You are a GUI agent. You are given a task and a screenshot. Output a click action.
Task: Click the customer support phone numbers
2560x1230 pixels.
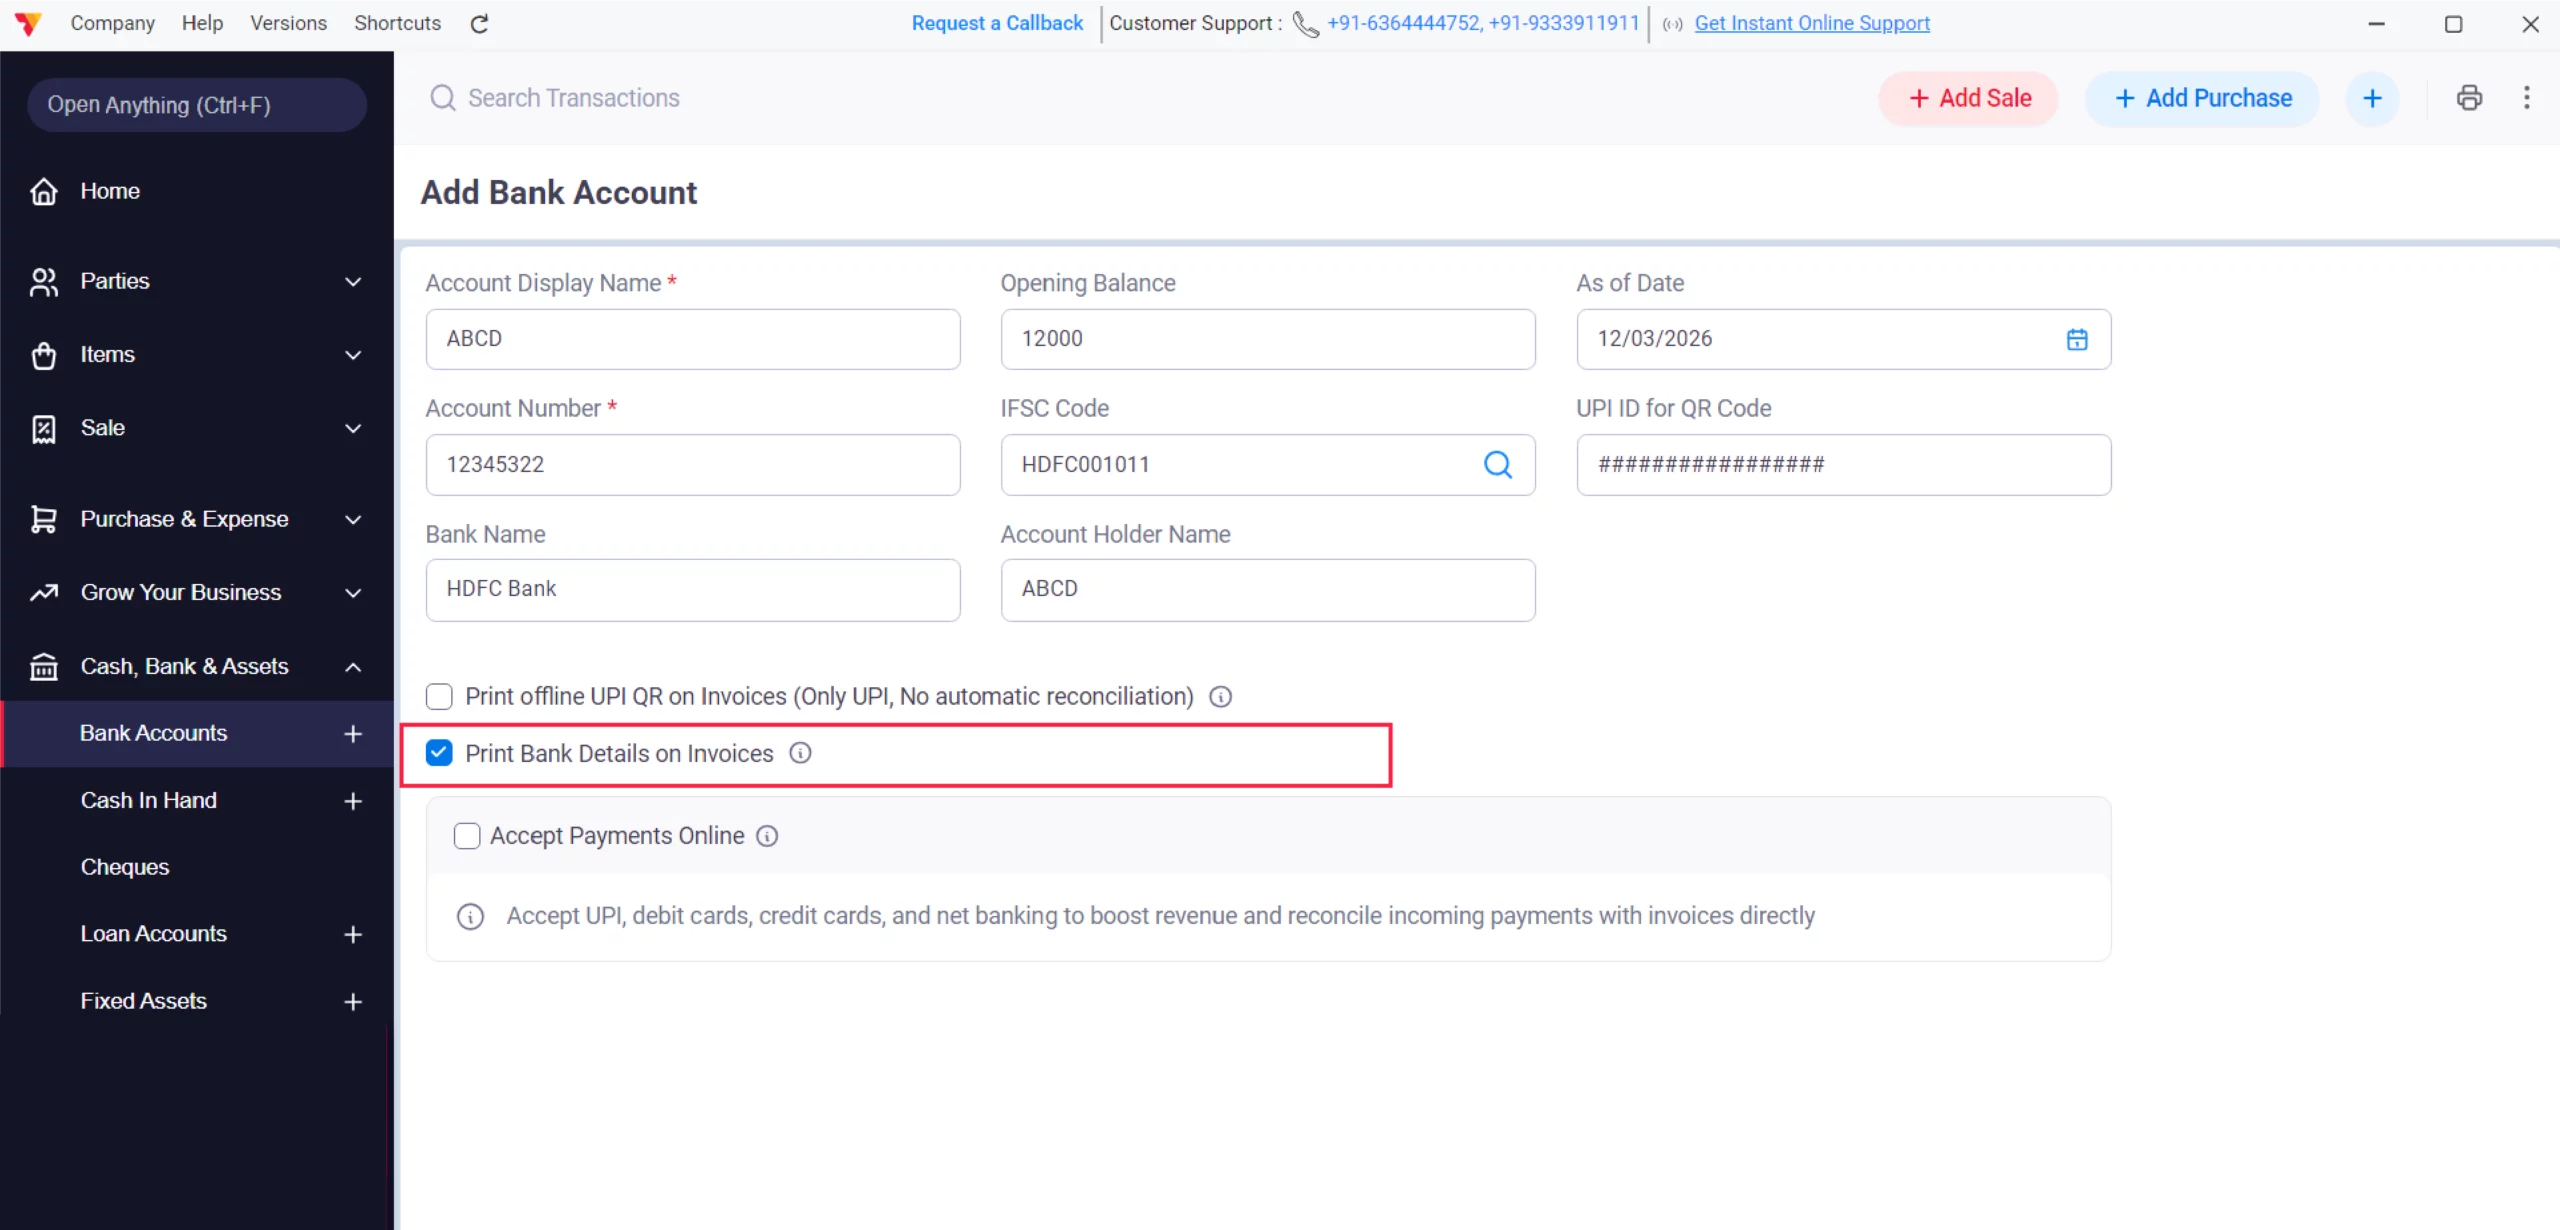click(1483, 23)
